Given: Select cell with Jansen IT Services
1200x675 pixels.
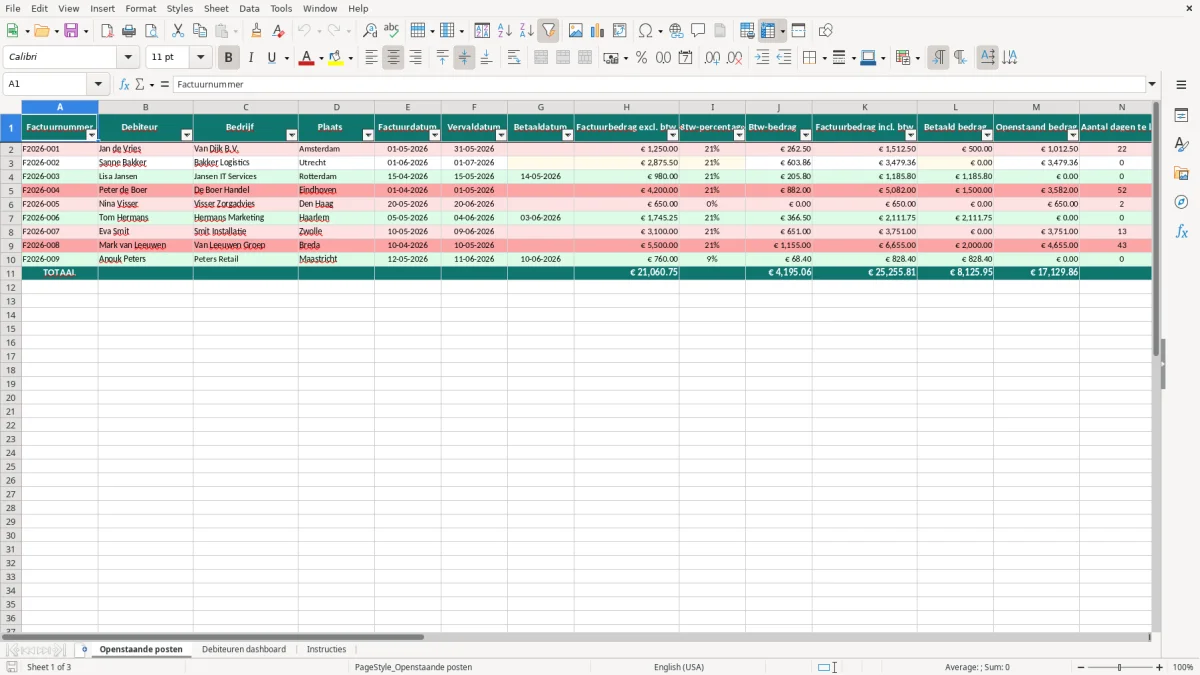Looking at the screenshot, I should pos(246,176).
